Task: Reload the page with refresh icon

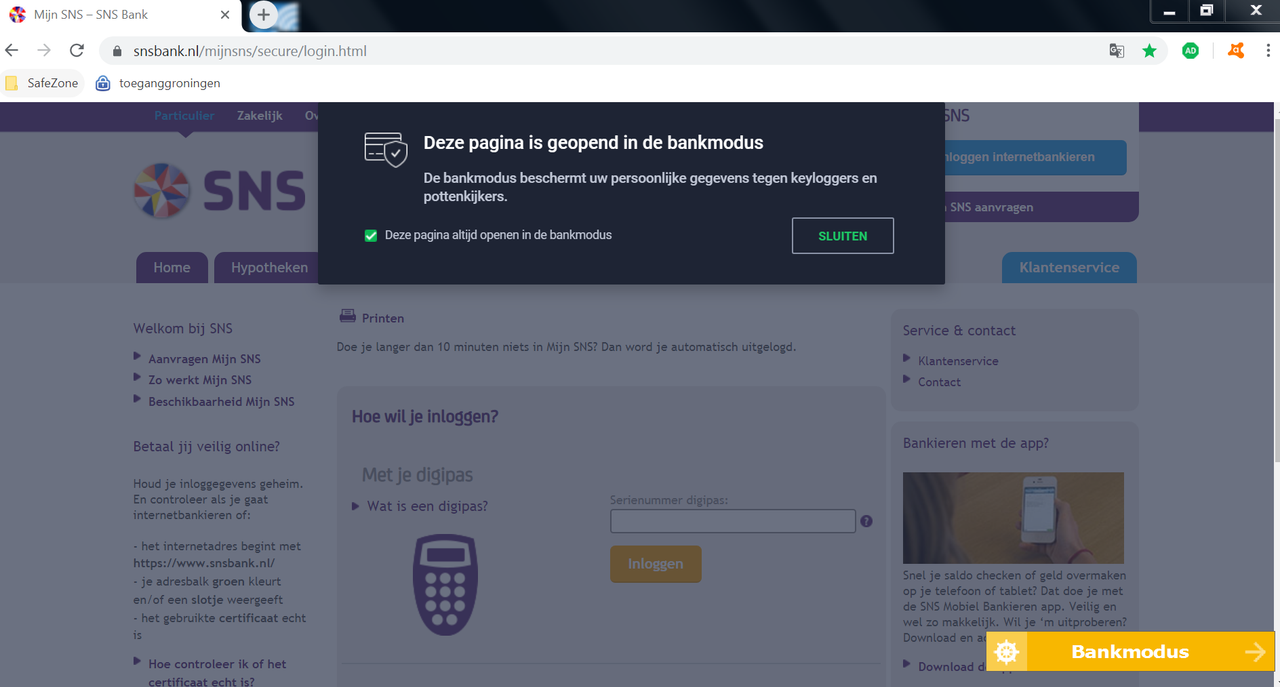Action: click(x=76, y=50)
